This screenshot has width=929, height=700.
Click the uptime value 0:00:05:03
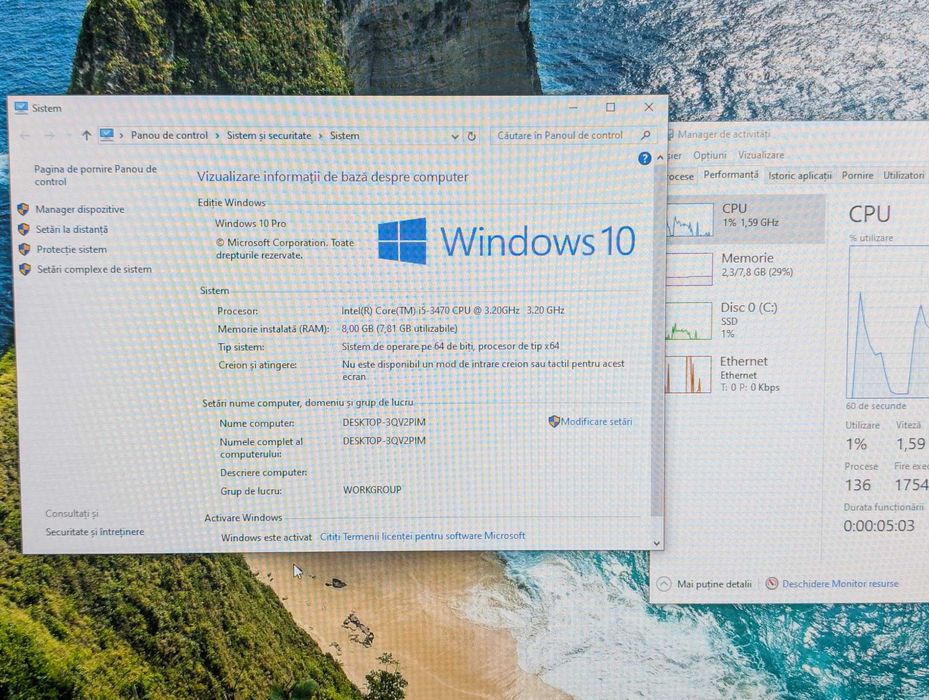tap(879, 526)
